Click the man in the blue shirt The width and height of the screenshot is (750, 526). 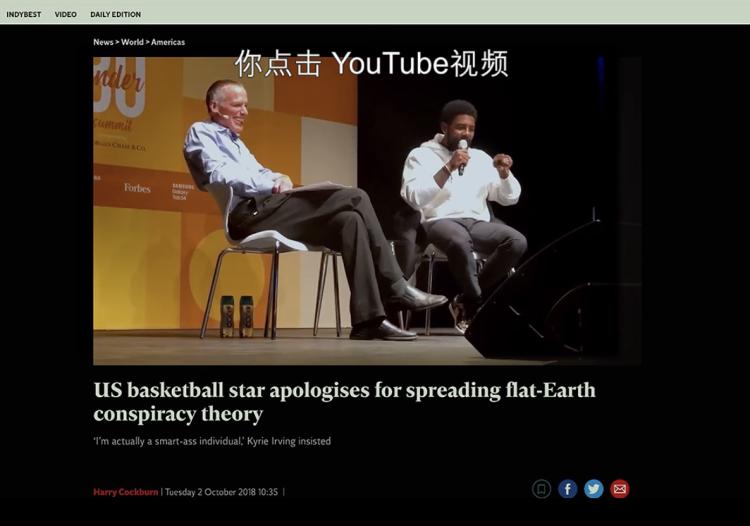(306, 210)
